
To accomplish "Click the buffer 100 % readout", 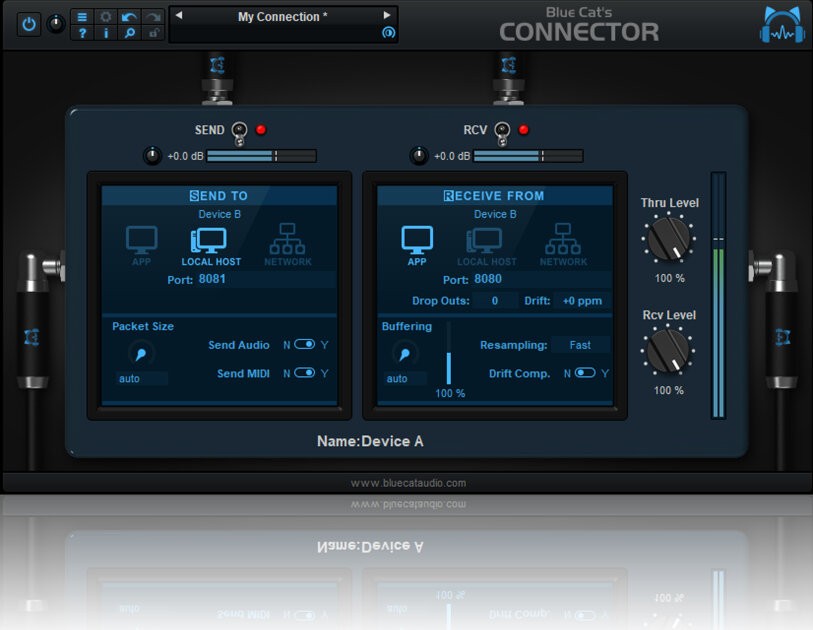I will [x=450, y=394].
